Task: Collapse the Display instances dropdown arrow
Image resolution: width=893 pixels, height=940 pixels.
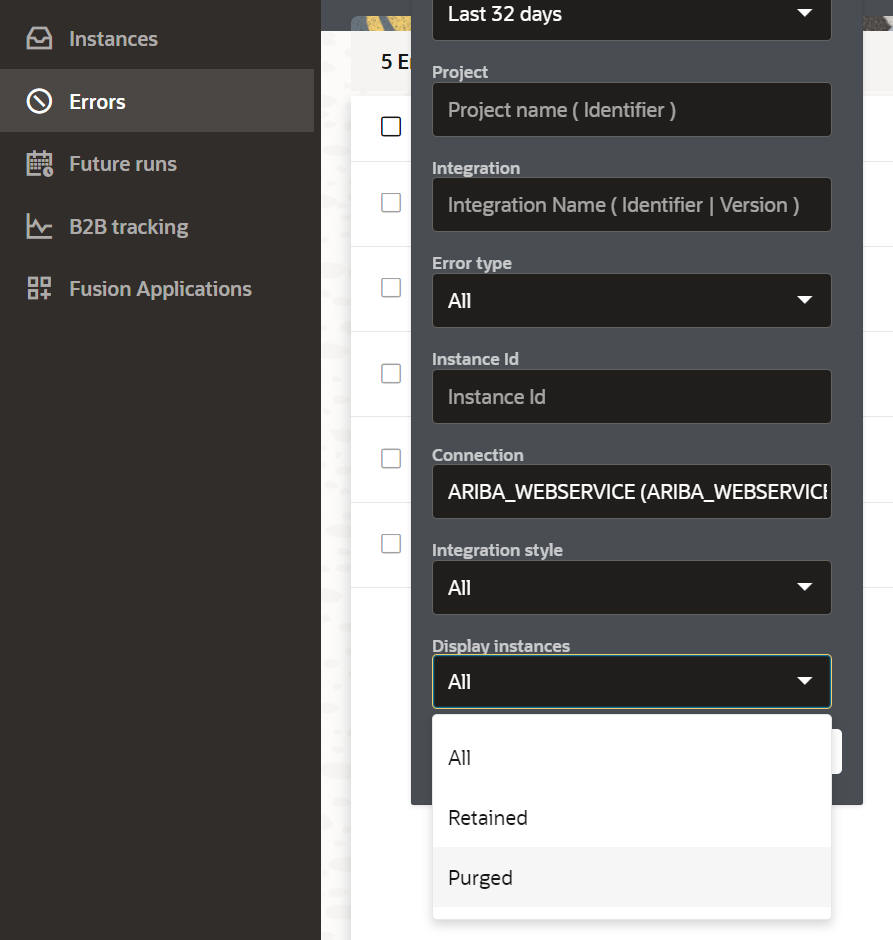Action: [x=804, y=681]
